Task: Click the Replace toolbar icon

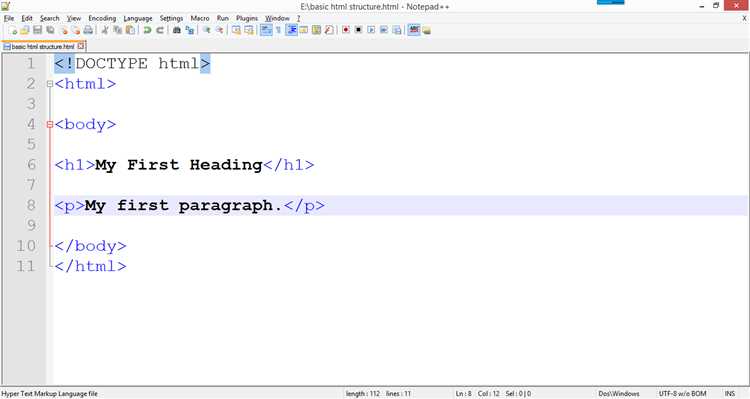Action: point(190,30)
